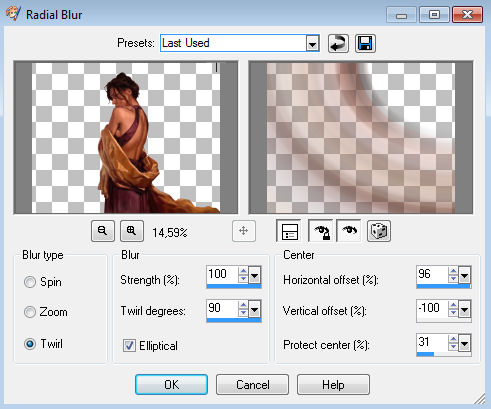Expand the Protect center dropdown arrow

(x=465, y=343)
